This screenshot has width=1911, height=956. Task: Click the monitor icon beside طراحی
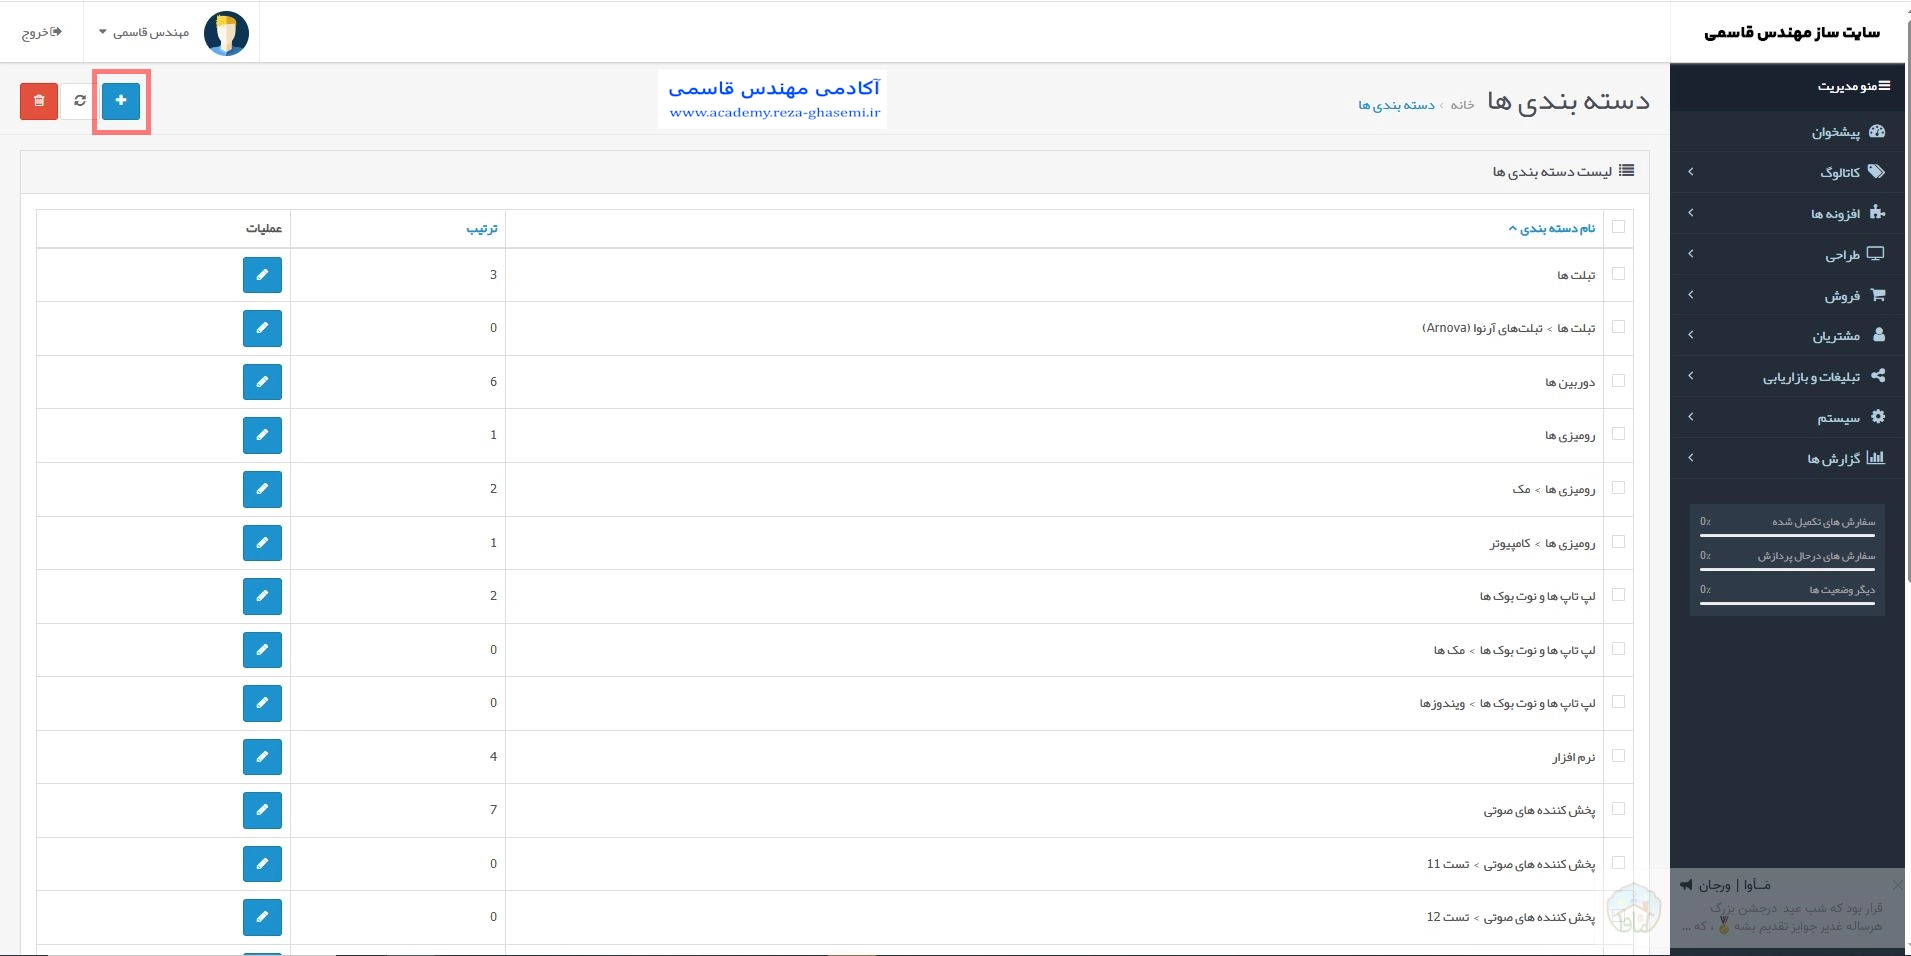[x=1876, y=254]
